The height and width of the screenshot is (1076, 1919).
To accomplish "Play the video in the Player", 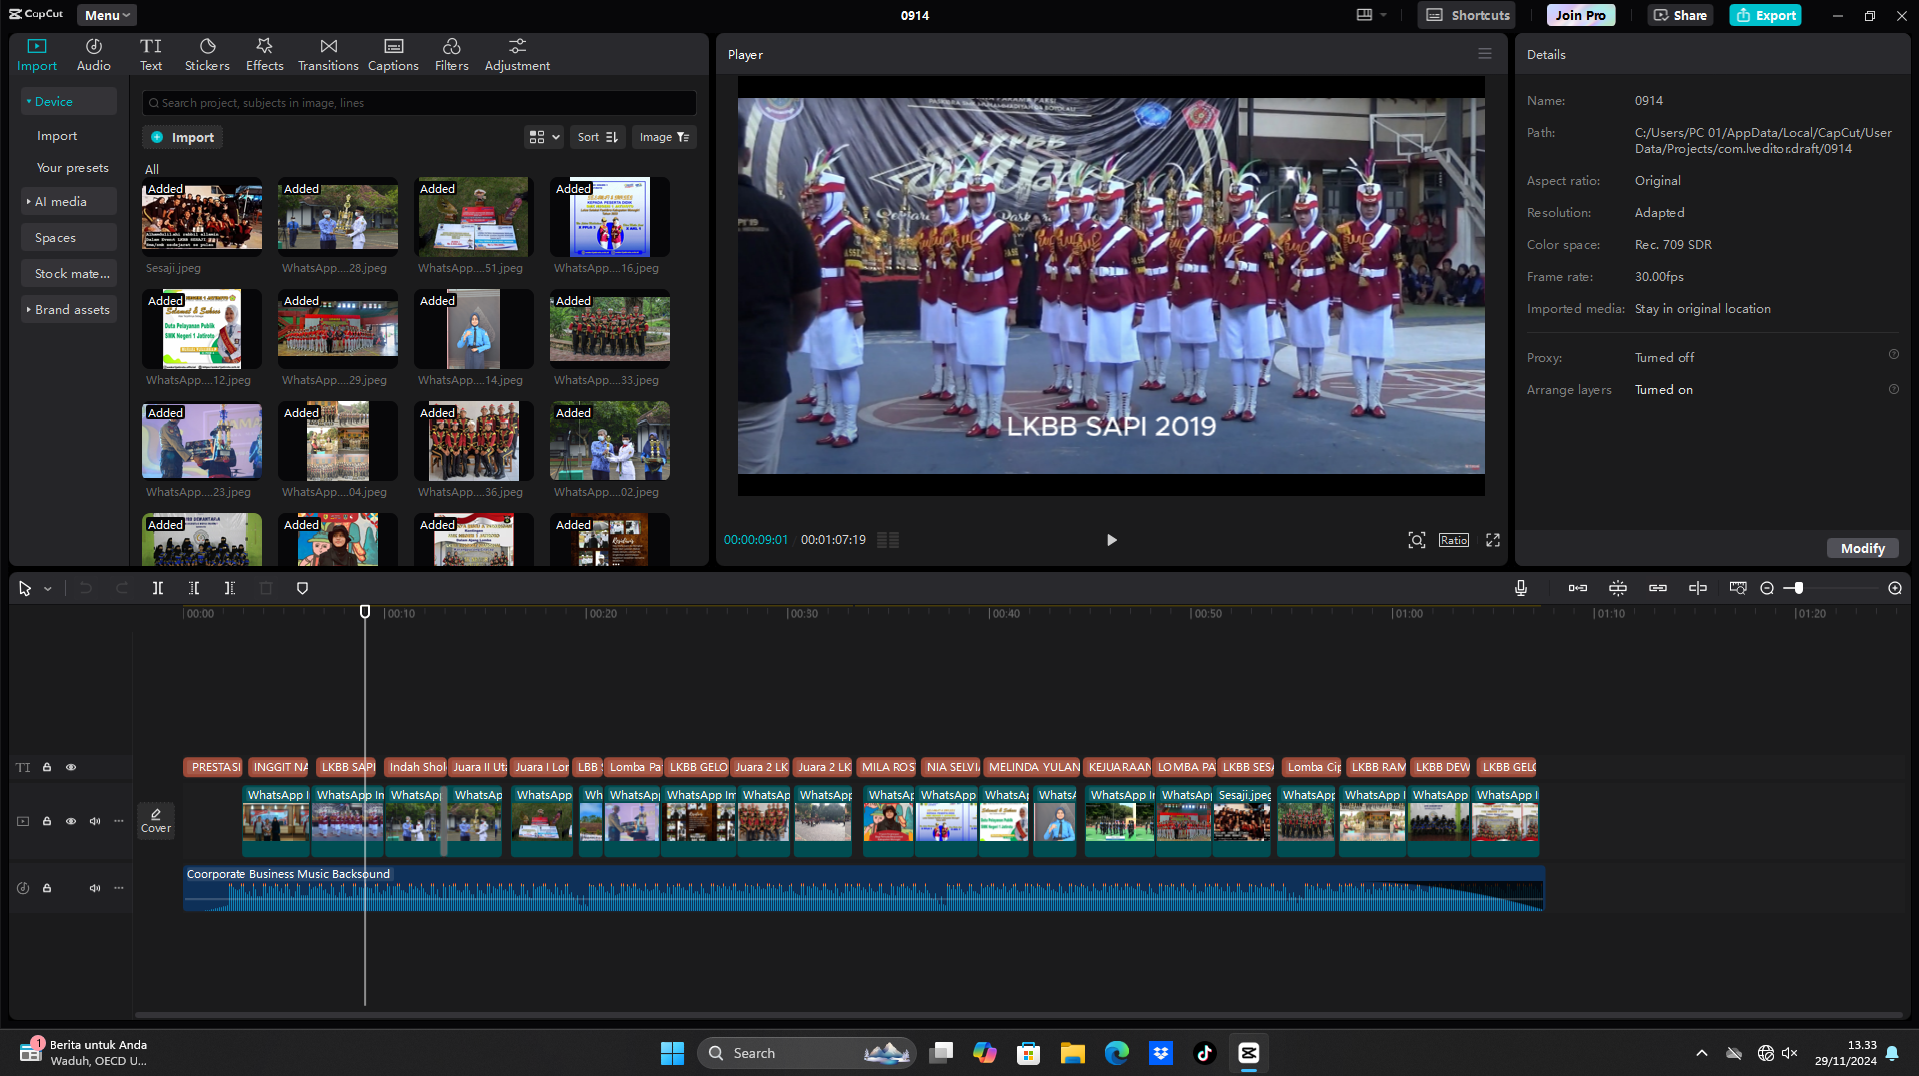I will [1111, 540].
